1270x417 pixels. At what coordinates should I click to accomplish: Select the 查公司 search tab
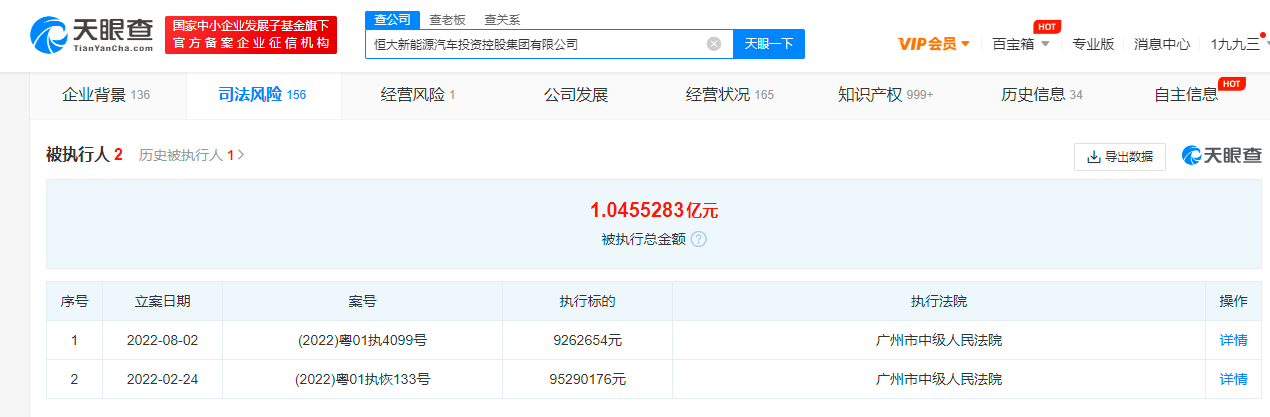coord(392,19)
